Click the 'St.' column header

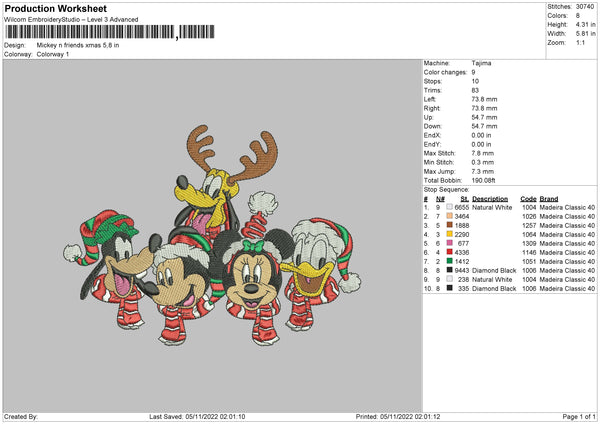(x=465, y=199)
